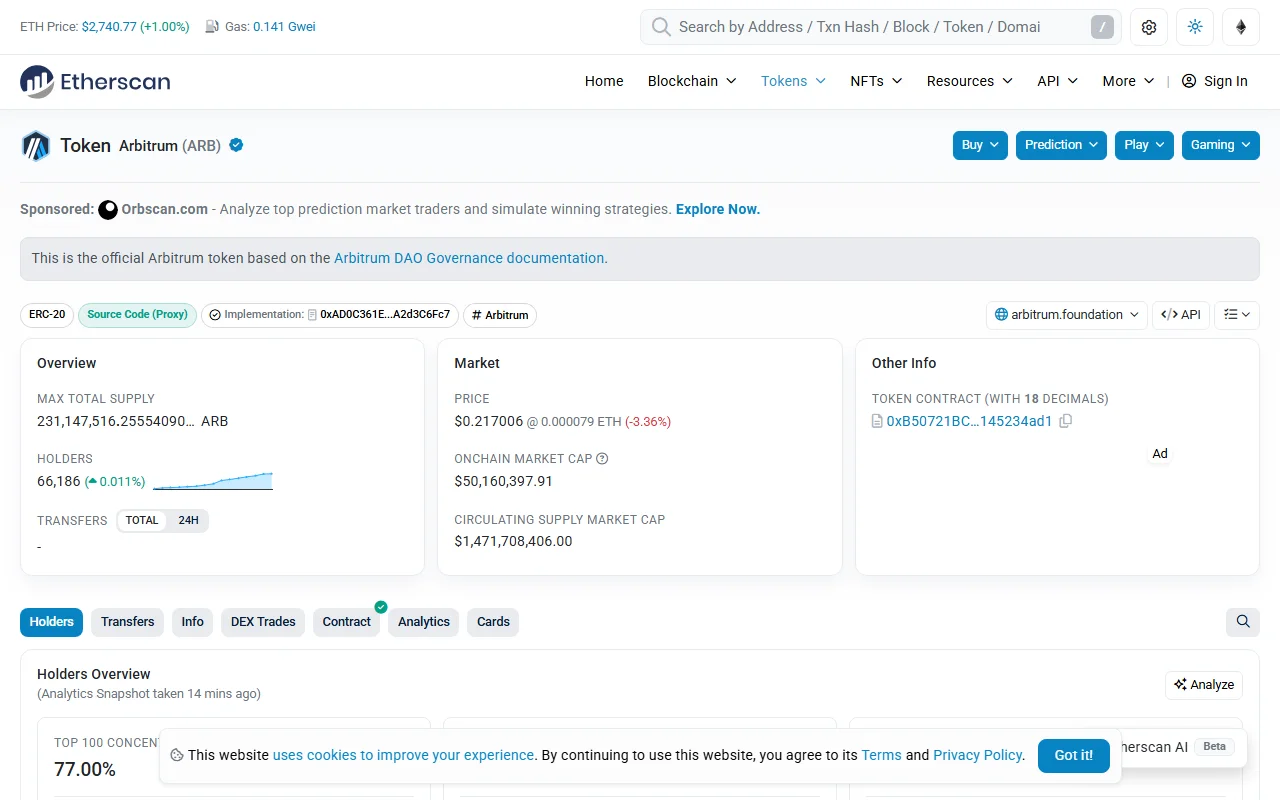
Task: Click the Orbscan sponsor logo
Action: tap(108, 210)
